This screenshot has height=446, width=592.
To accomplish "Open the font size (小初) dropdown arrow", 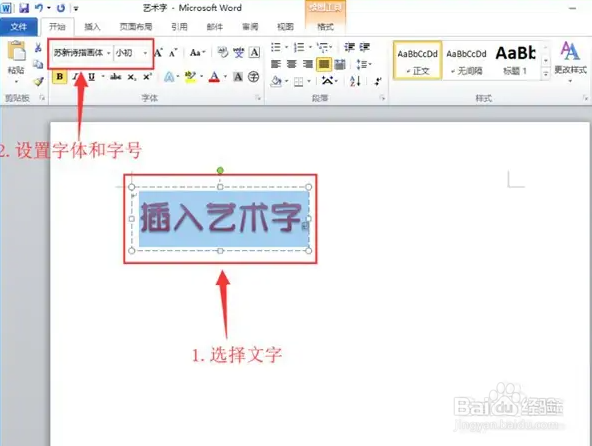I will click(x=145, y=53).
